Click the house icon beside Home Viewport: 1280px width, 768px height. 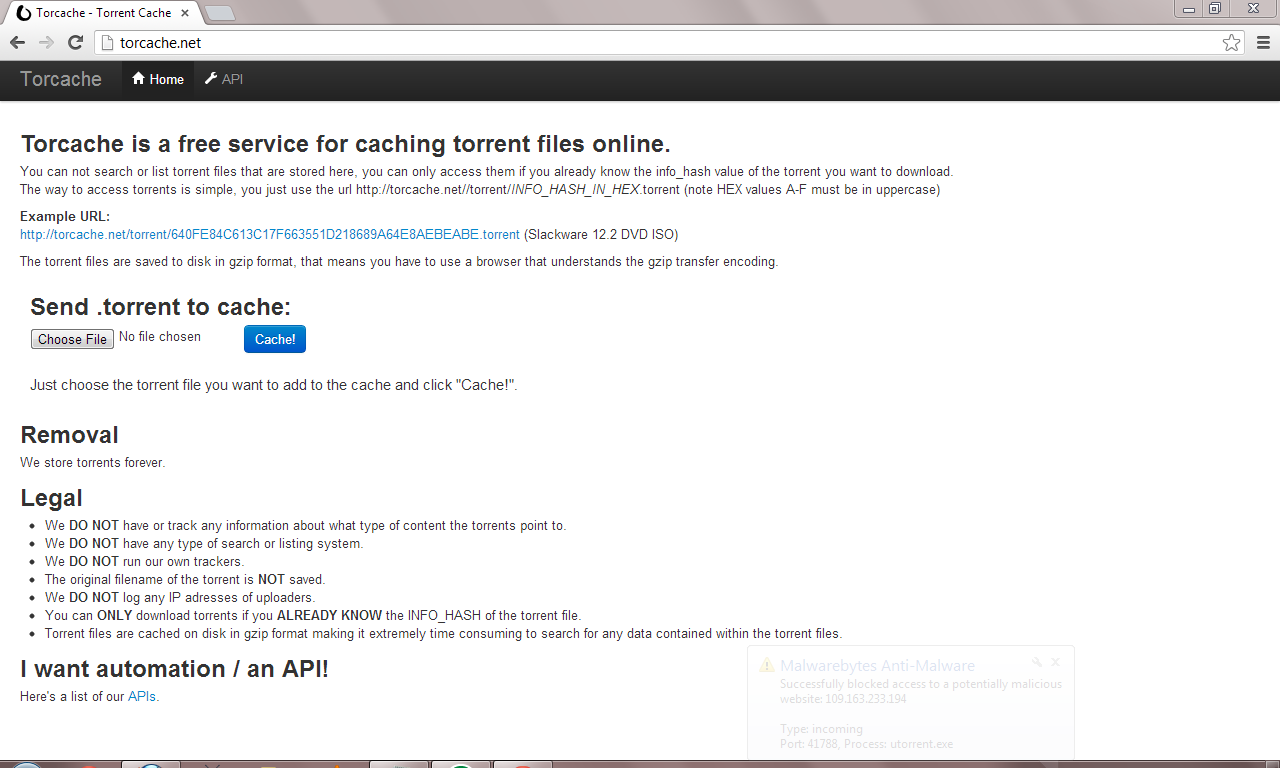point(139,79)
